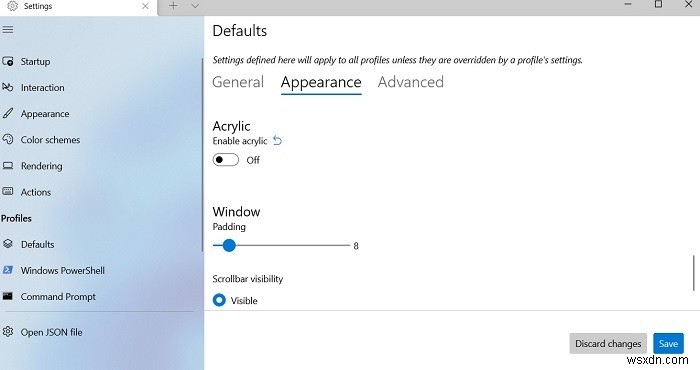Switch to the Advanced tab
Screen dimensions: 700x370
point(411,82)
